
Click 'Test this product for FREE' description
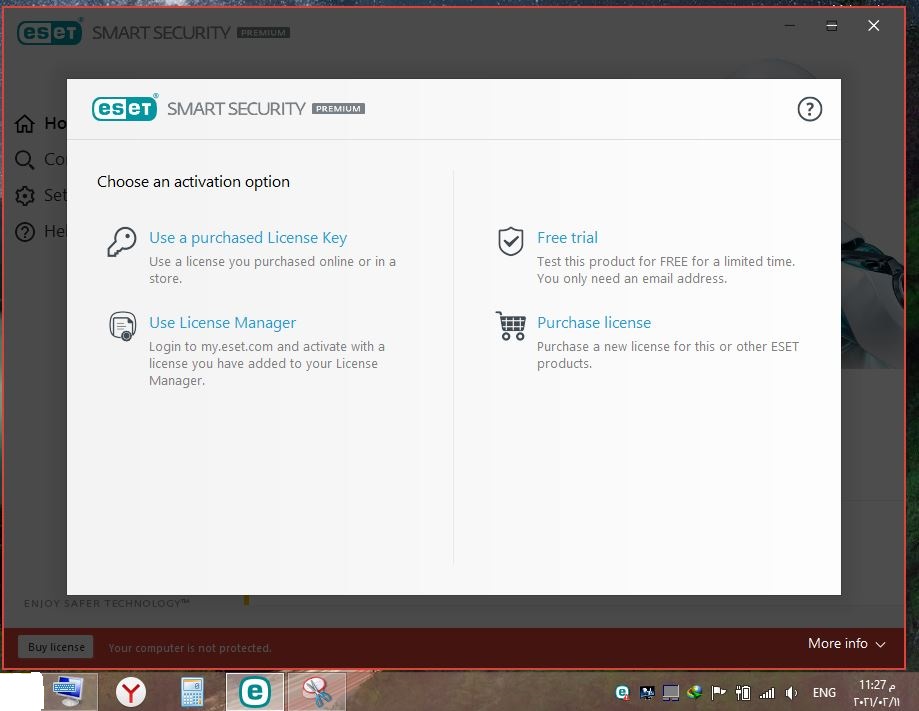click(x=666, y=270)
